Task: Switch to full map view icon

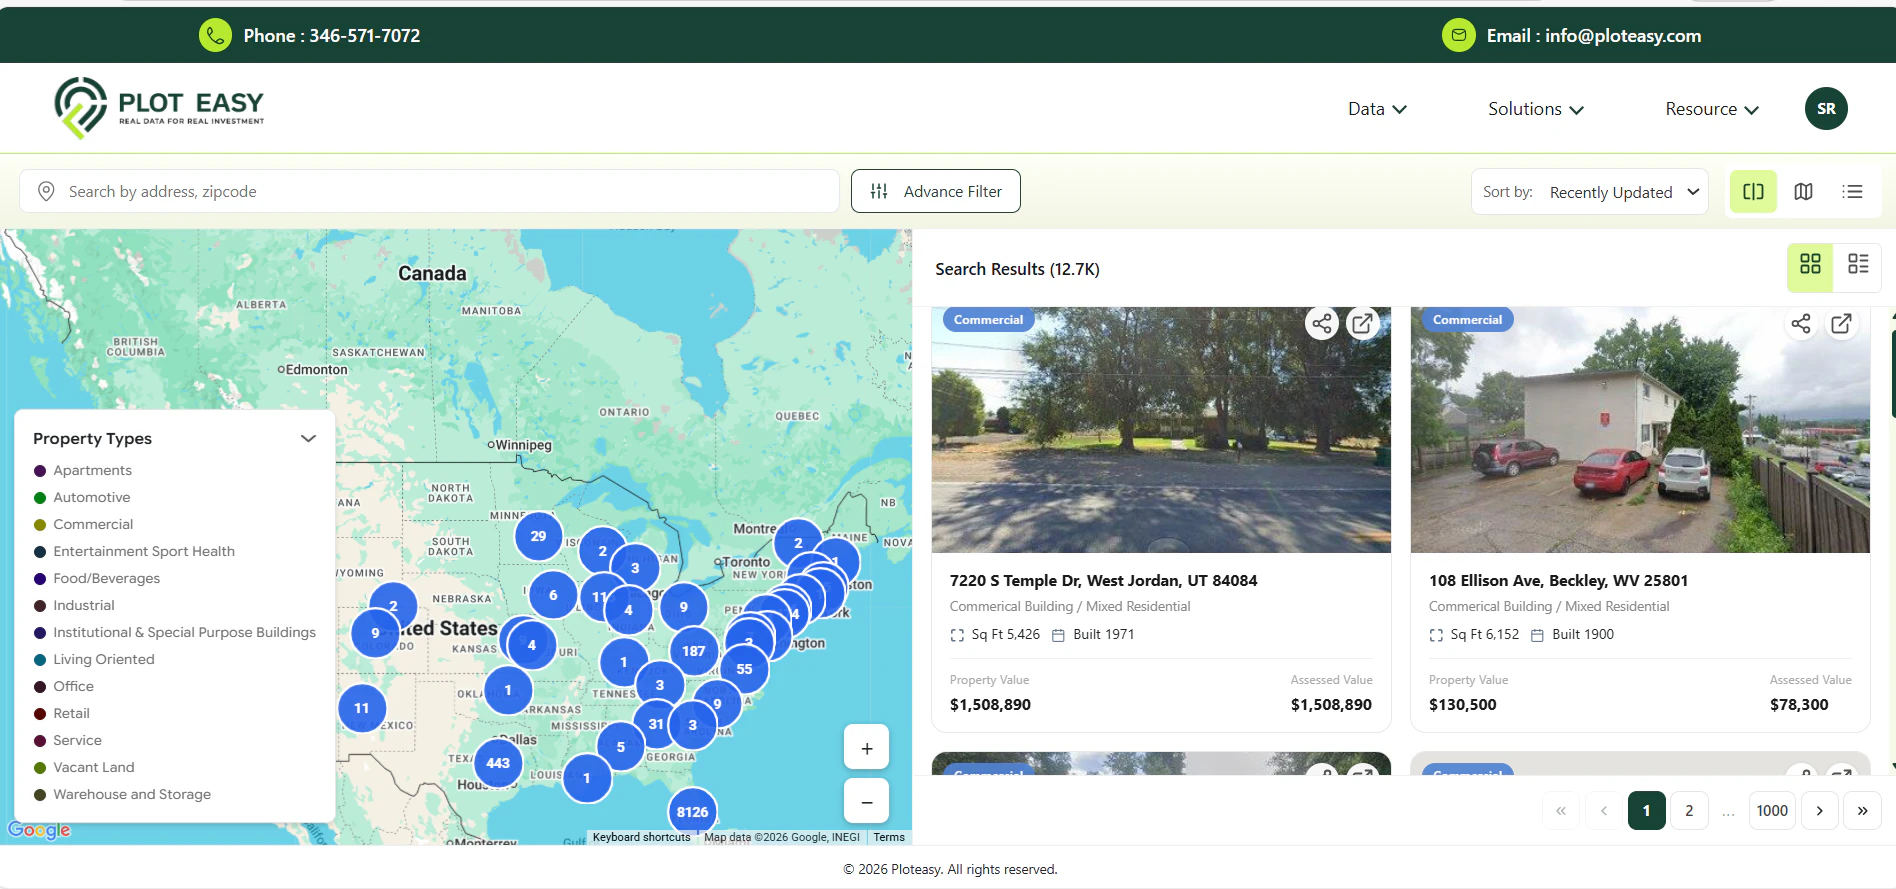Action: pyautogui.click(x=1803, y=191)
